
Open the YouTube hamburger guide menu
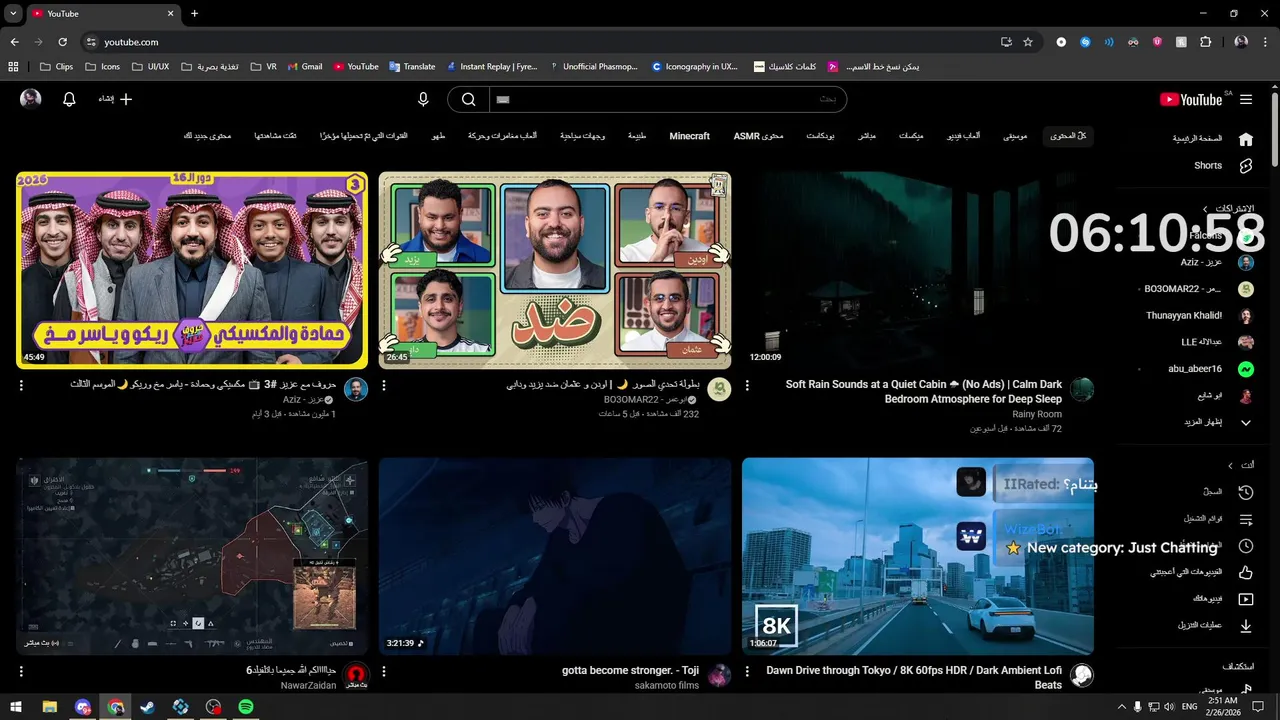[1246, 99]
